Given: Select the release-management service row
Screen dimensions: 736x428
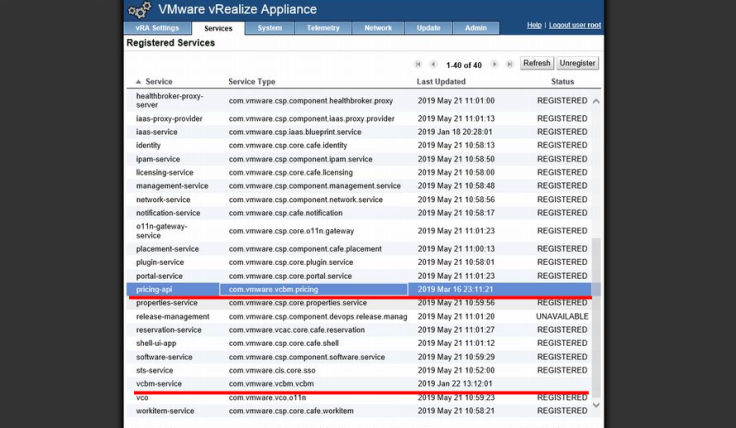Looking at the screenshot, I should pyautogui.click(x=359, y=317).
